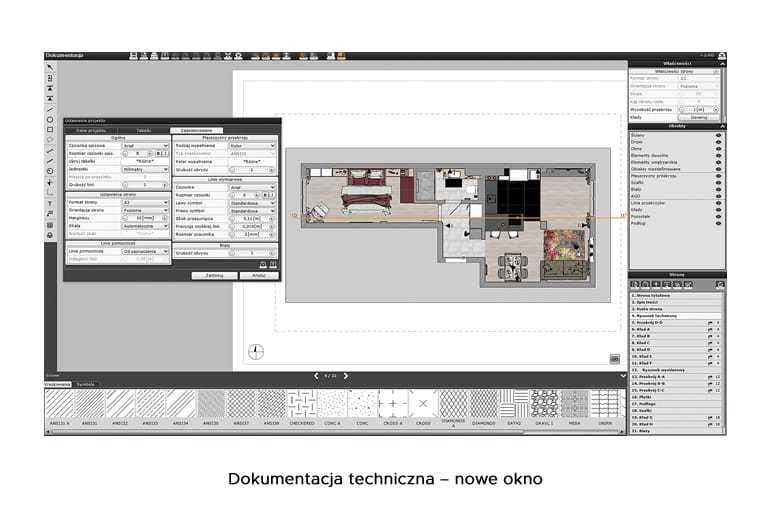This screenshot has height=511, width=770.
Task: Select the table insertion tool in left toolbar
Action: pos(50,225)
